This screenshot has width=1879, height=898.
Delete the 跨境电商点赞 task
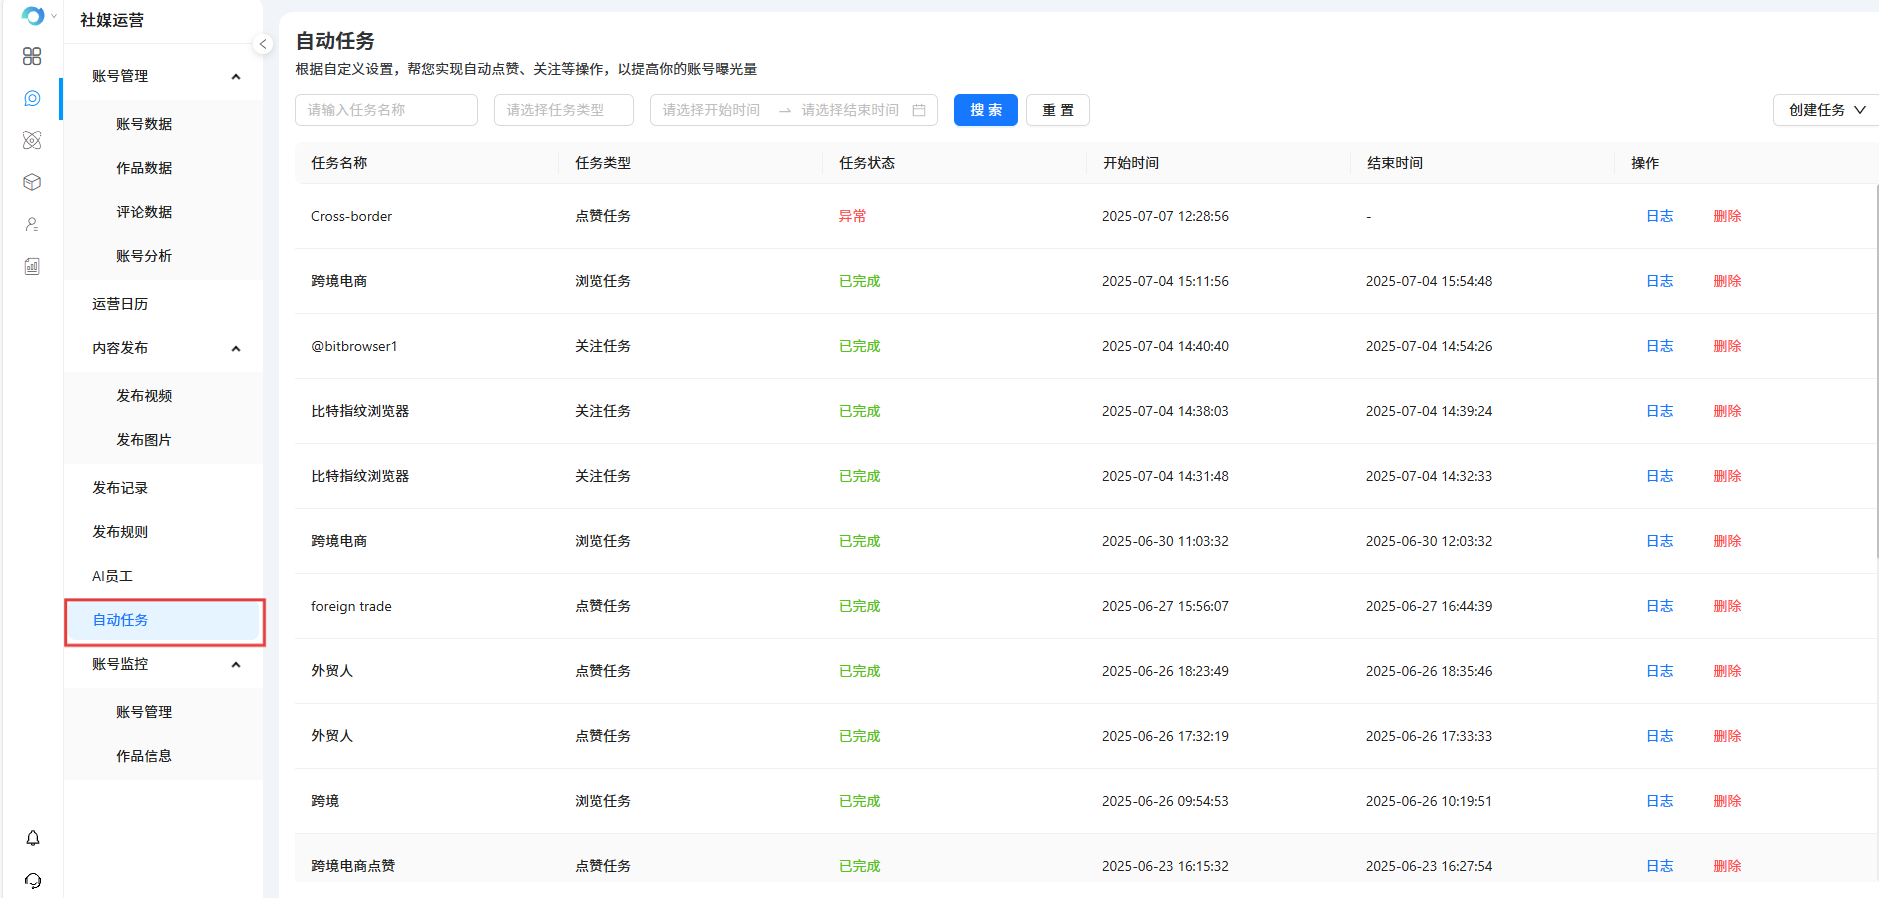[x=1727, y=866]
